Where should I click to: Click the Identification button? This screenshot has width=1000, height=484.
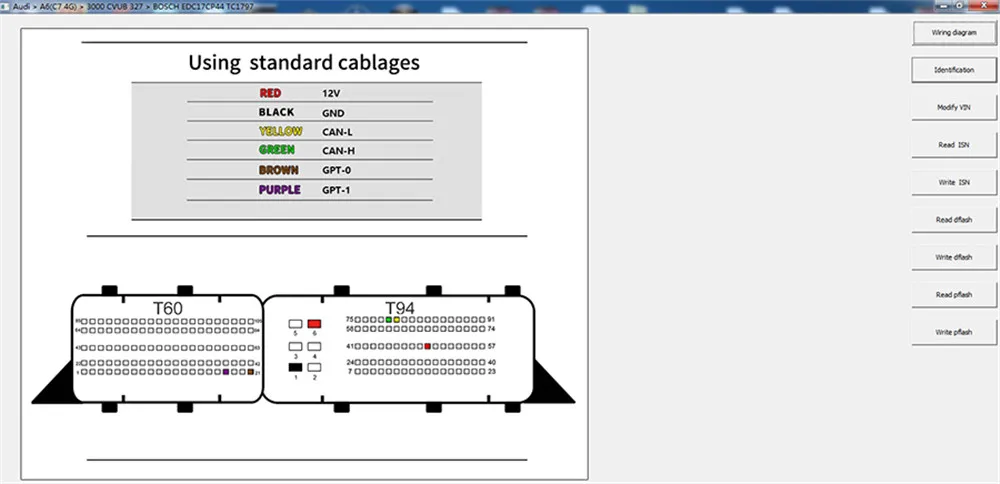click(x=954, y=70)
